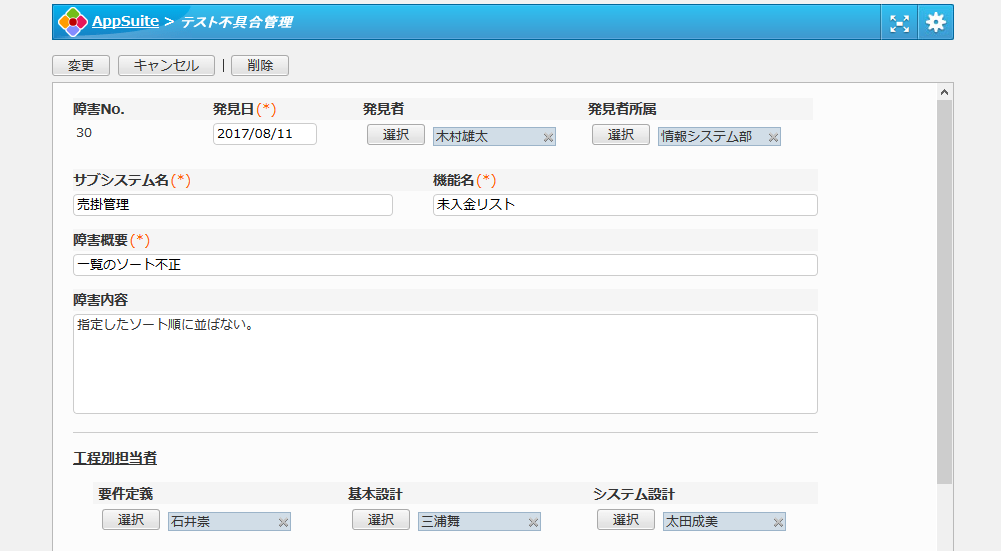Remove 石井崇 from 要件定義 field
Viewport: 1001px width, 551px height.
[283, 522]
